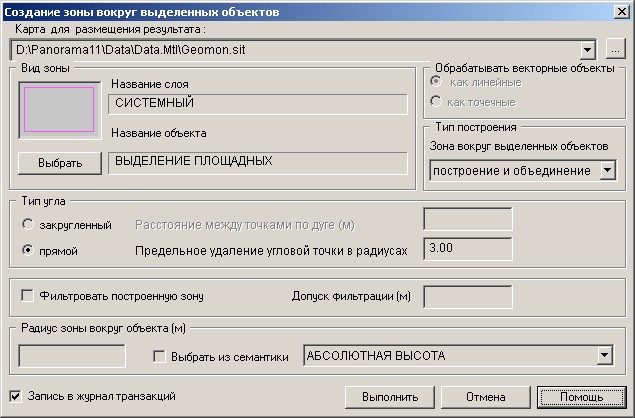Click the zone radius input field
The height and width of the screenshot is (418, 635).
coord(72,356)
